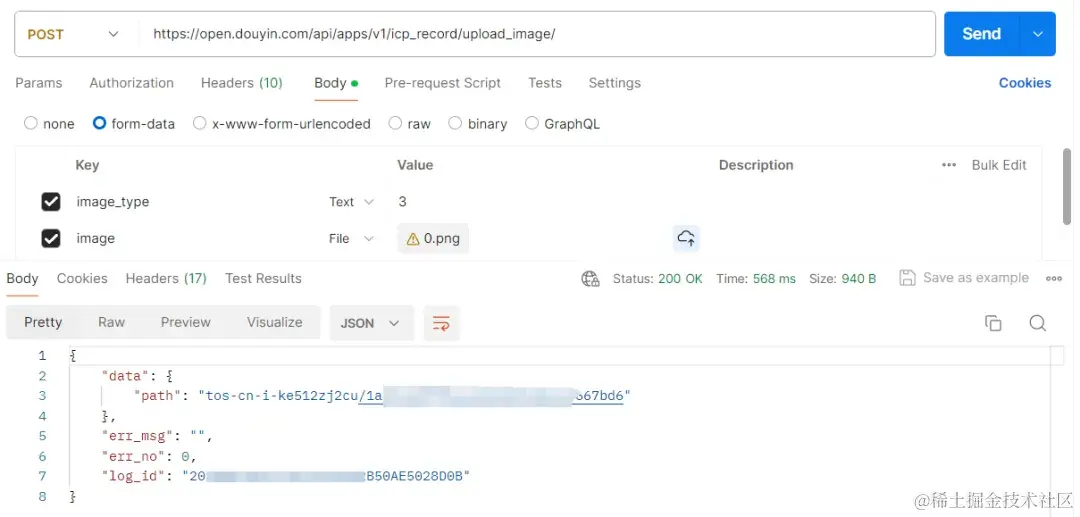Viewport: 1080px width, 517px height.
Task: Open the Cookies link on the right
Action: (x=1025, y=83)
